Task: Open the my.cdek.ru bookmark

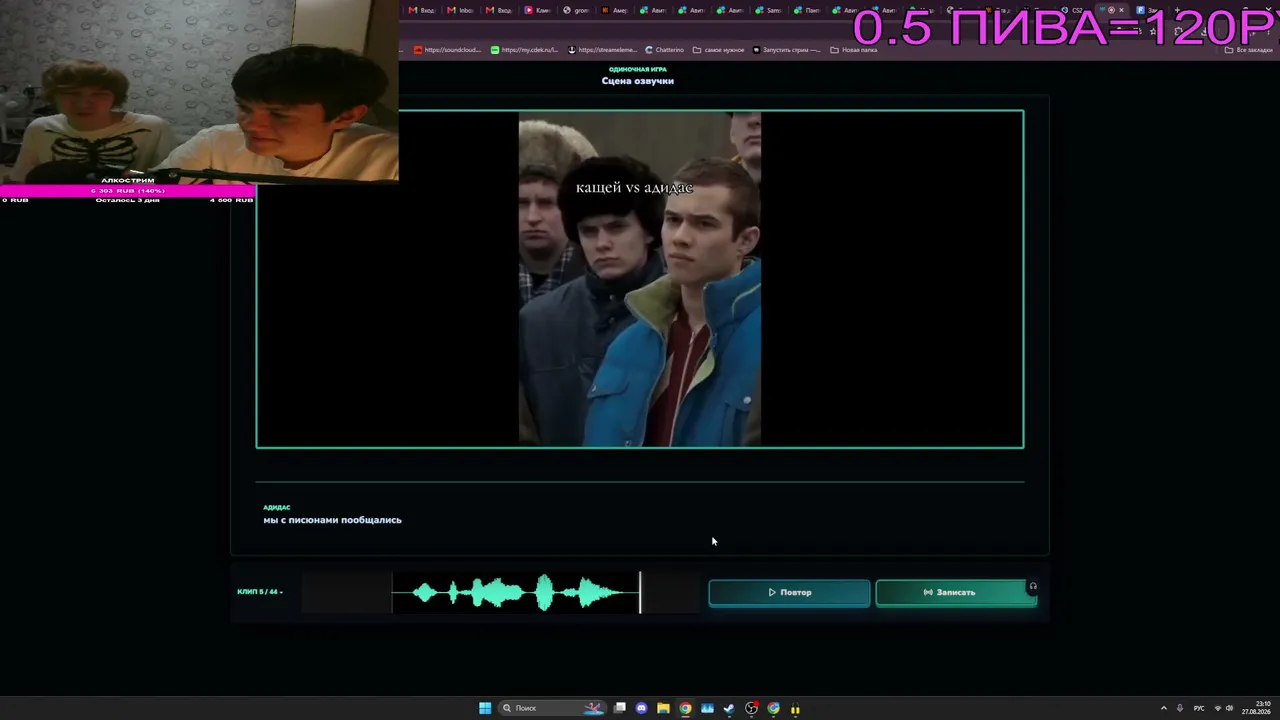Action: pyautogui.click(x=524, y=50)
